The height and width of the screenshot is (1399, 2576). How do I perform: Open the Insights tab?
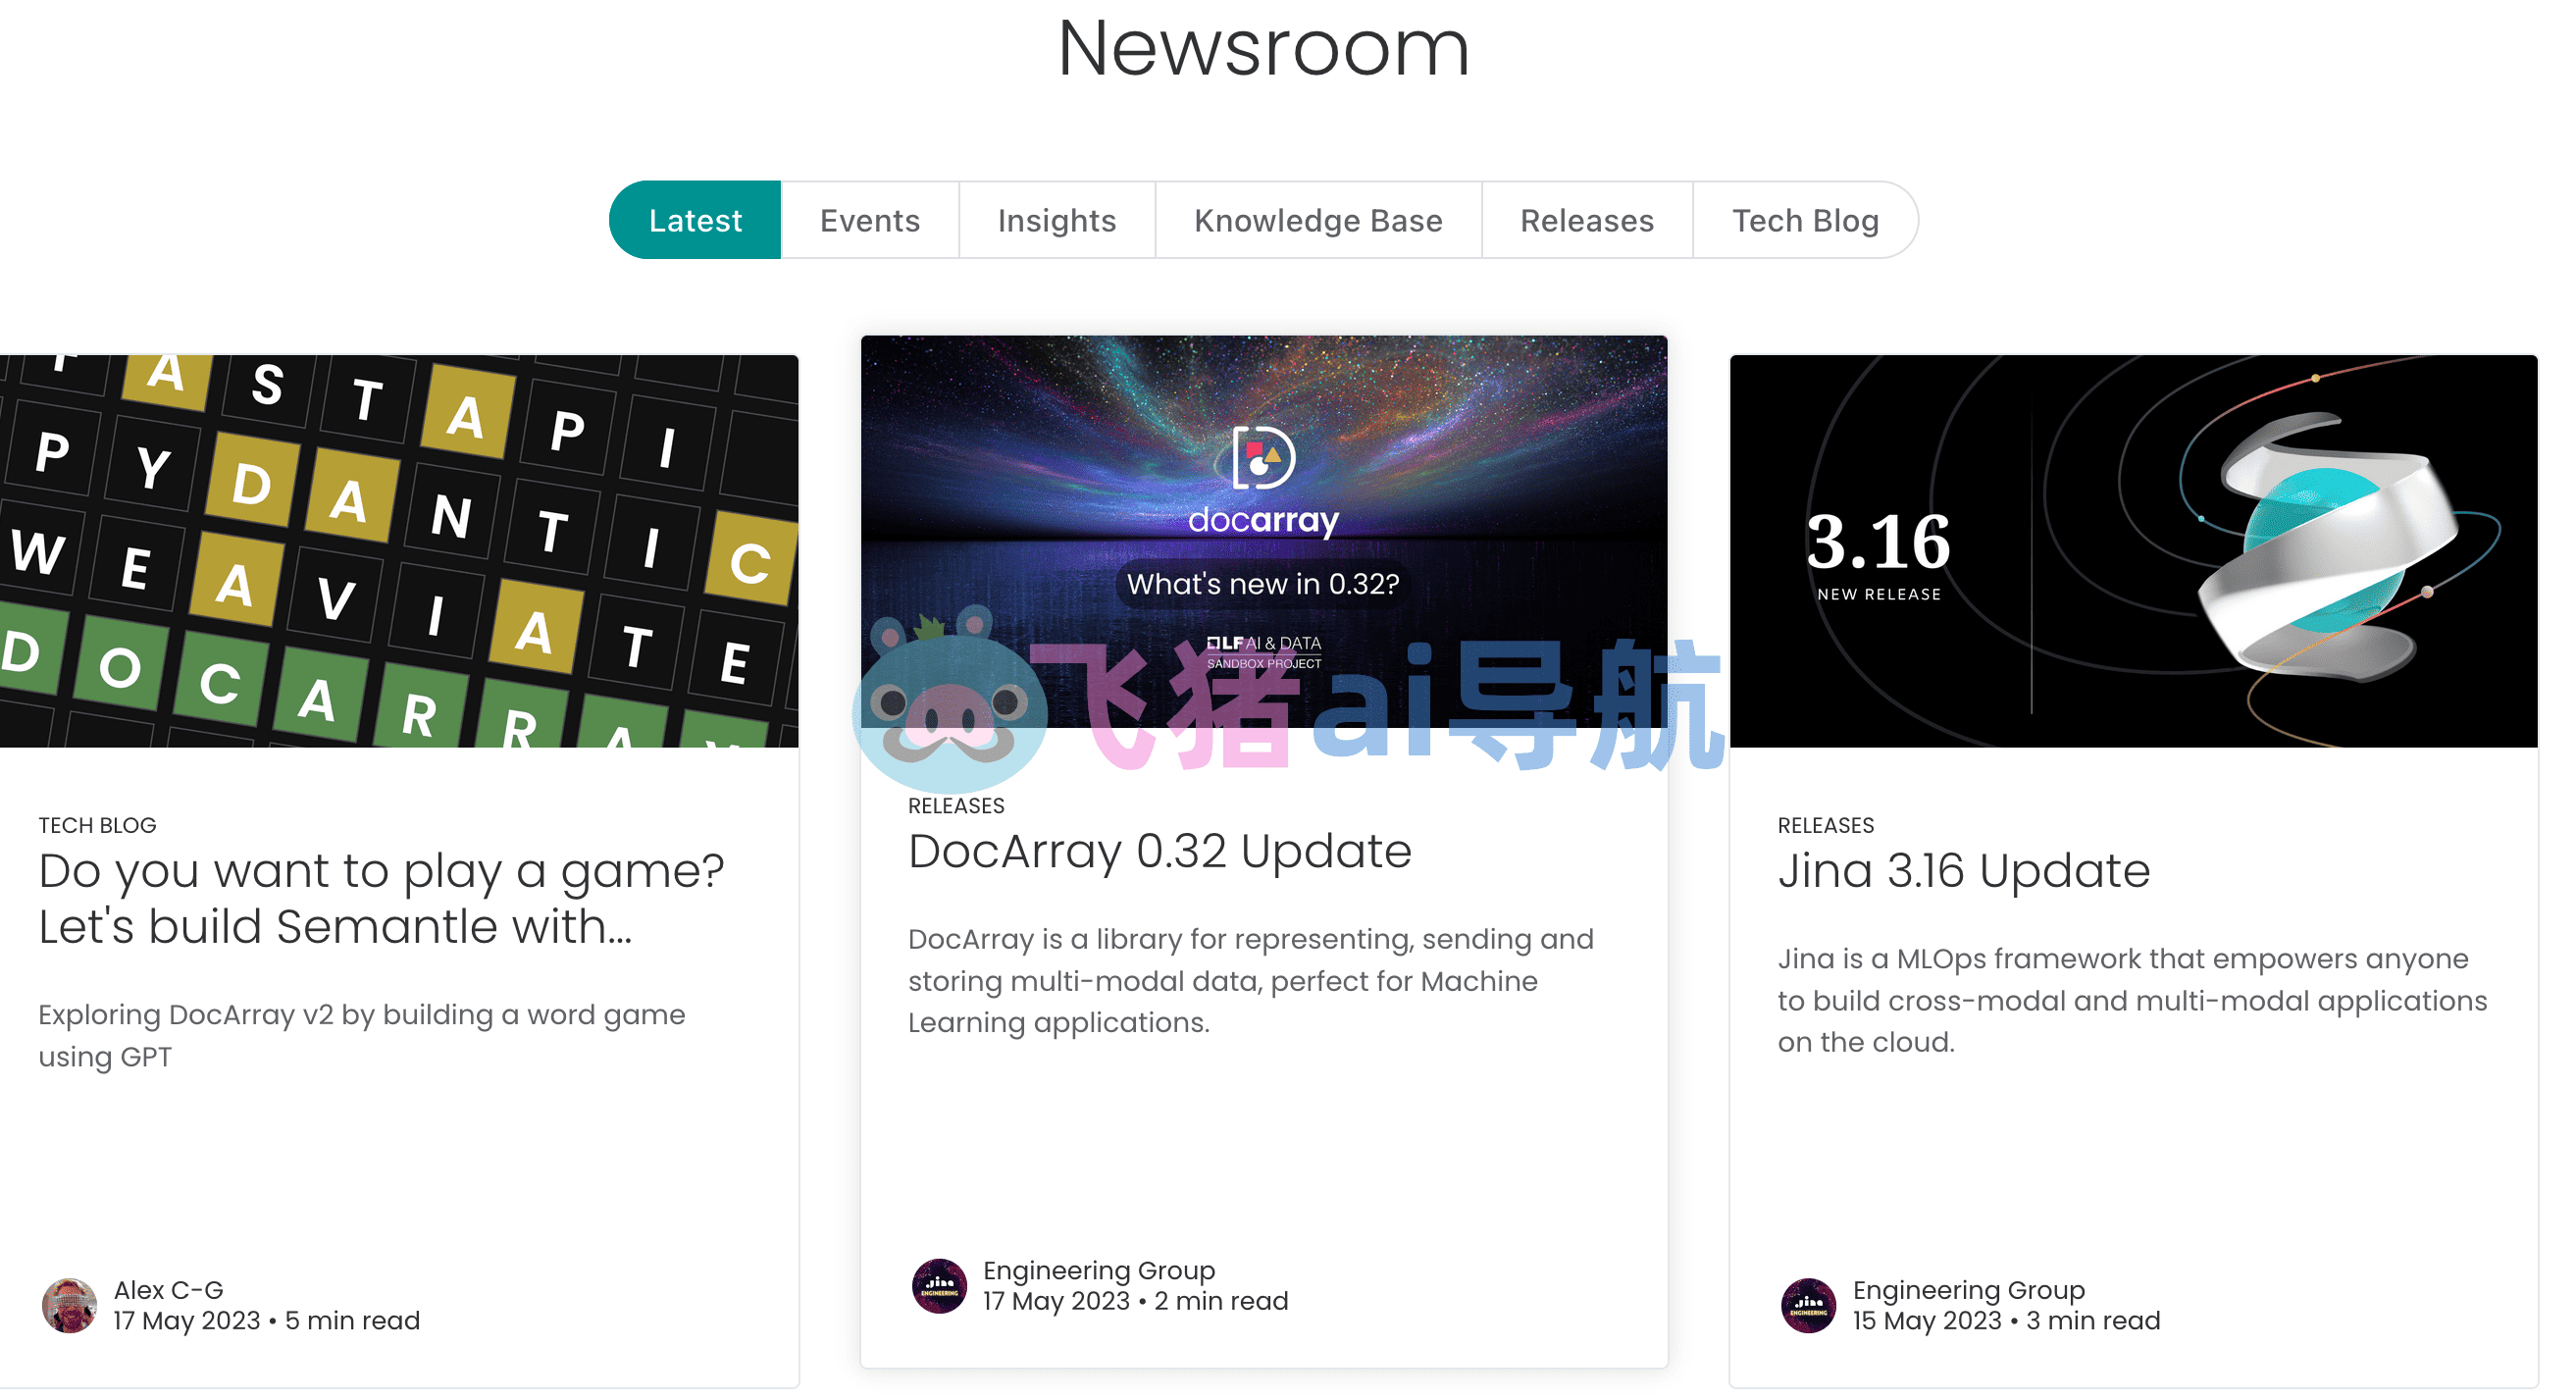[1057, 220]
